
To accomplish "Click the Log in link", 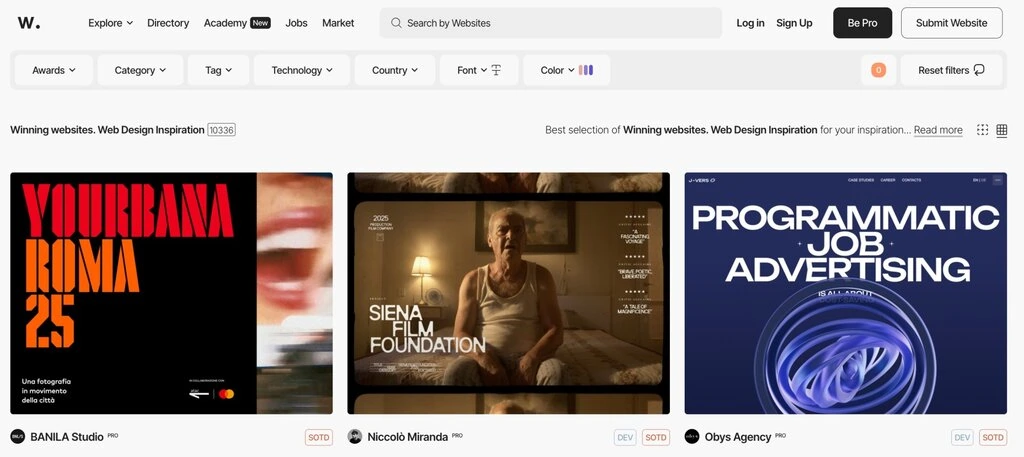I will 750,23.
